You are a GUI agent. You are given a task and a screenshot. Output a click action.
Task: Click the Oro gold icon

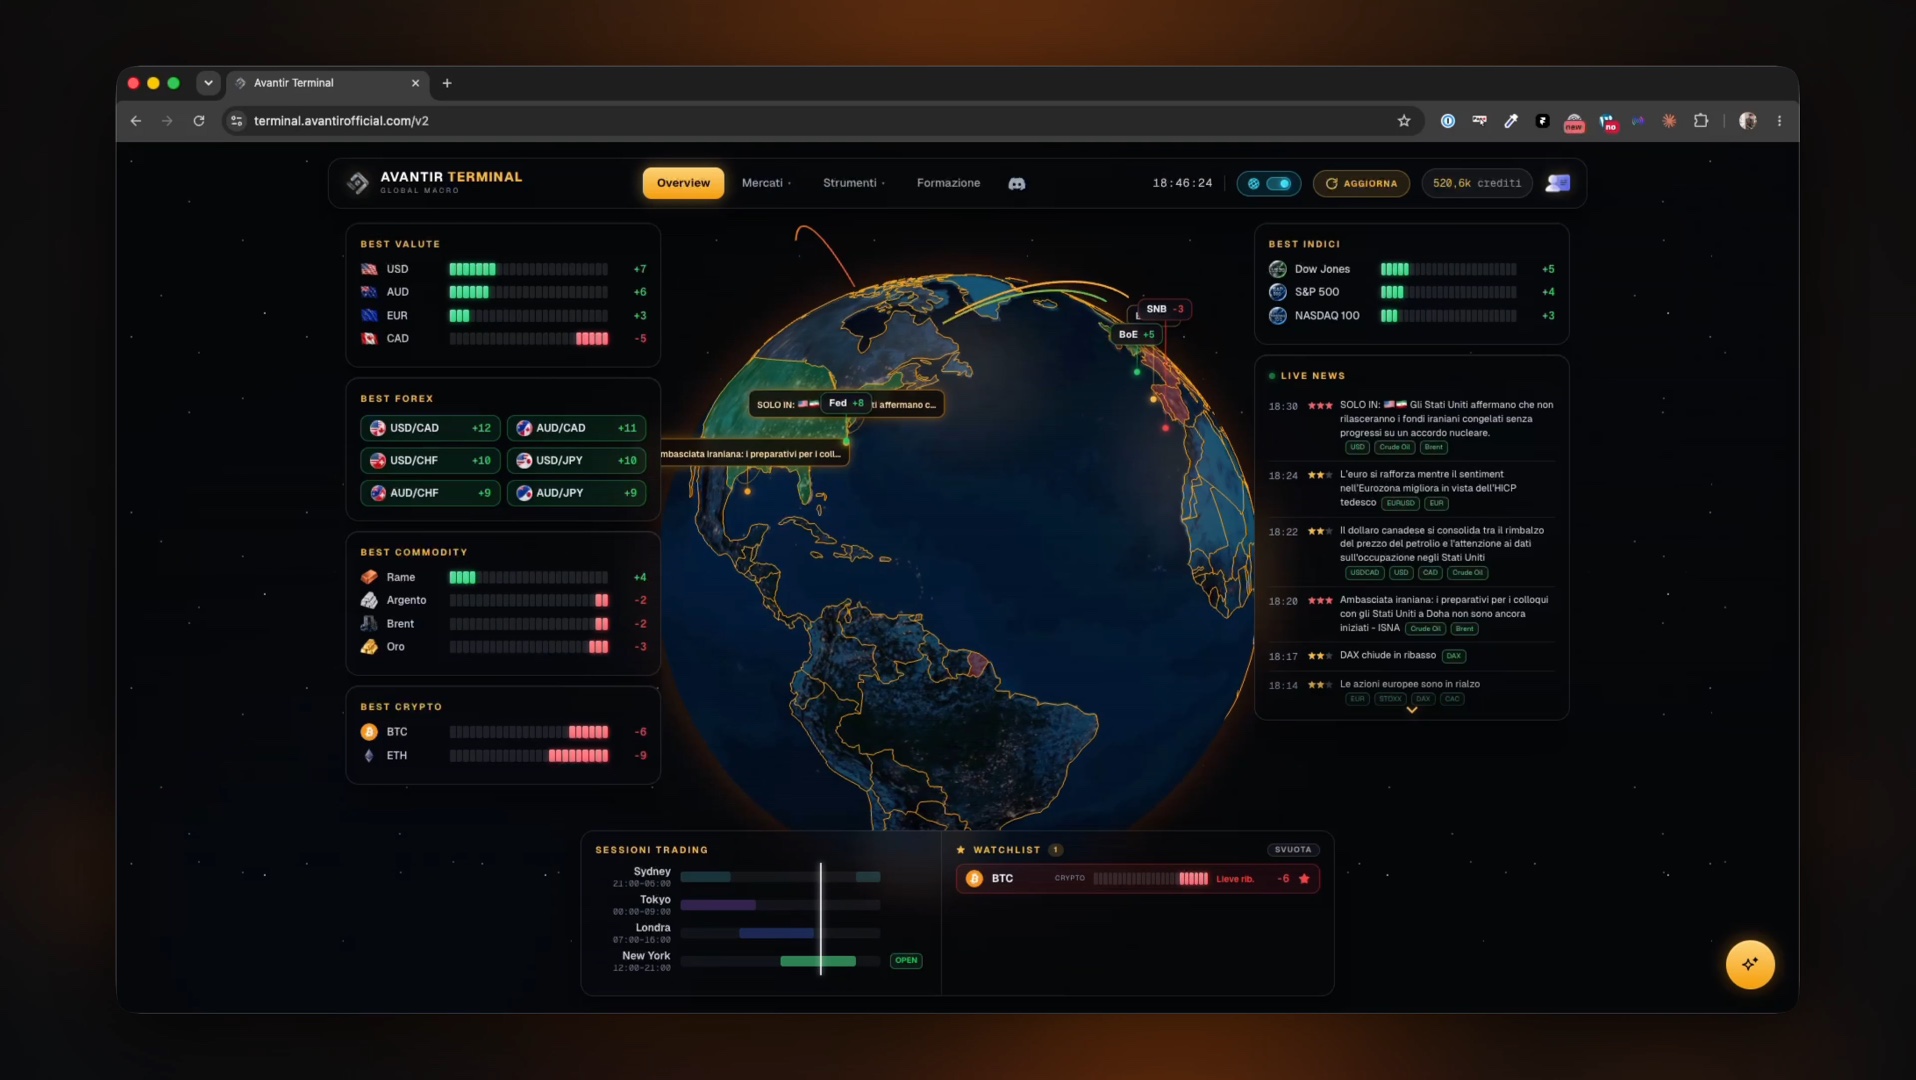tap(369, 647)
